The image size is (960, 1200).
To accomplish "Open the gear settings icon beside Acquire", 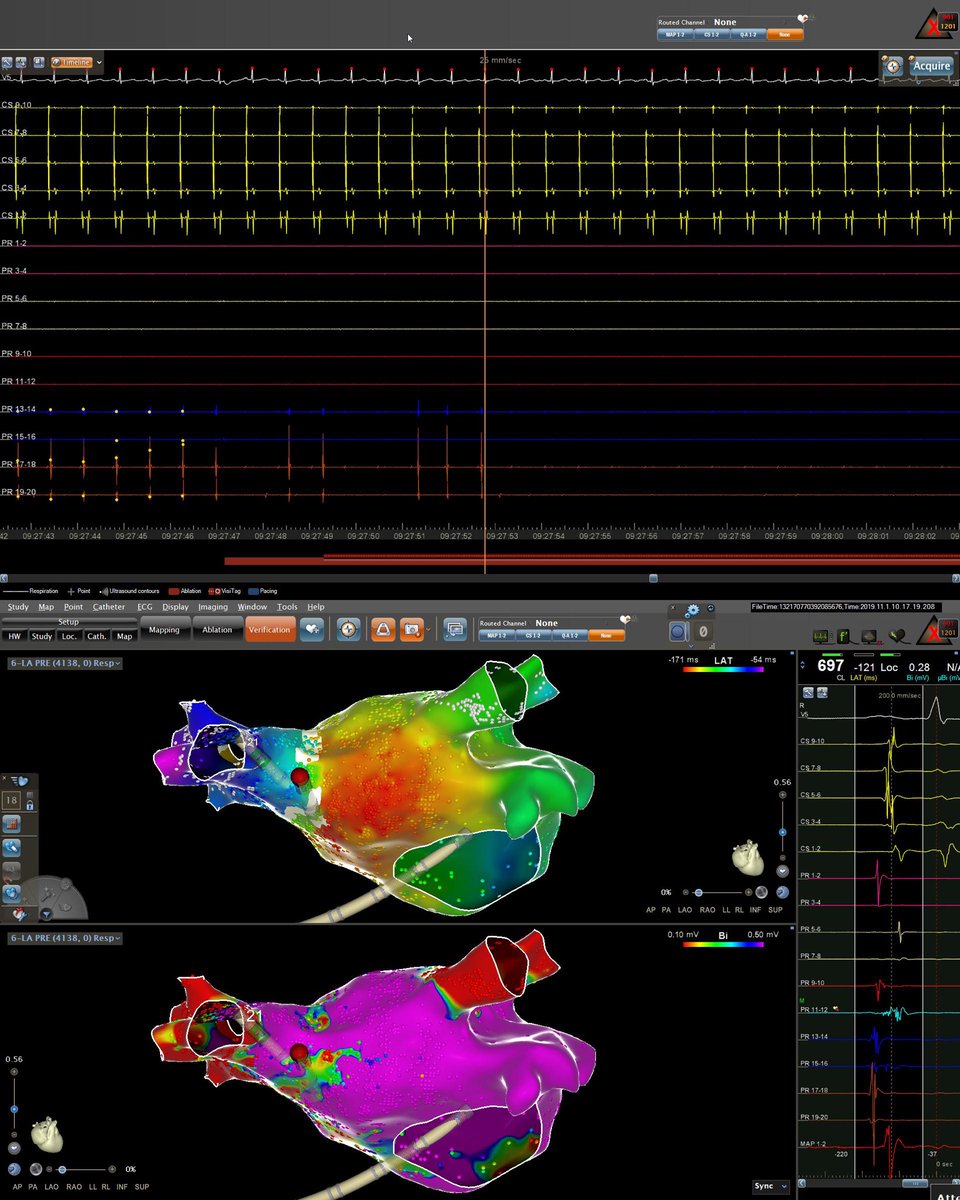I will point(892,66).
